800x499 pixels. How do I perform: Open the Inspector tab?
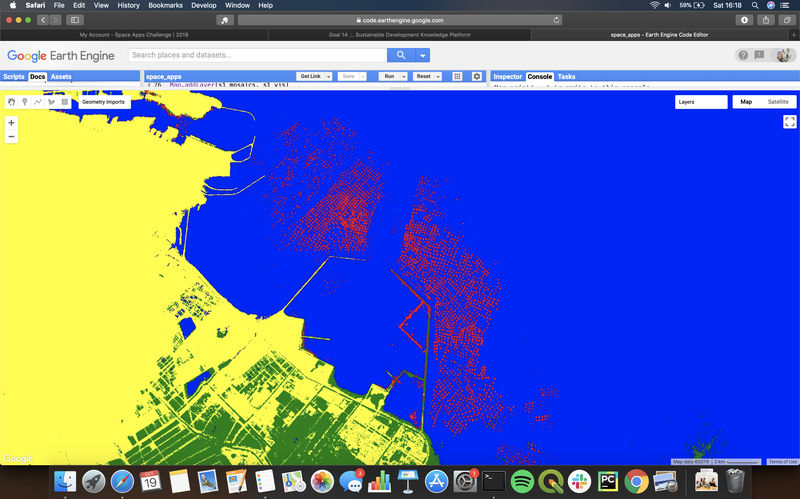point(507,76)
